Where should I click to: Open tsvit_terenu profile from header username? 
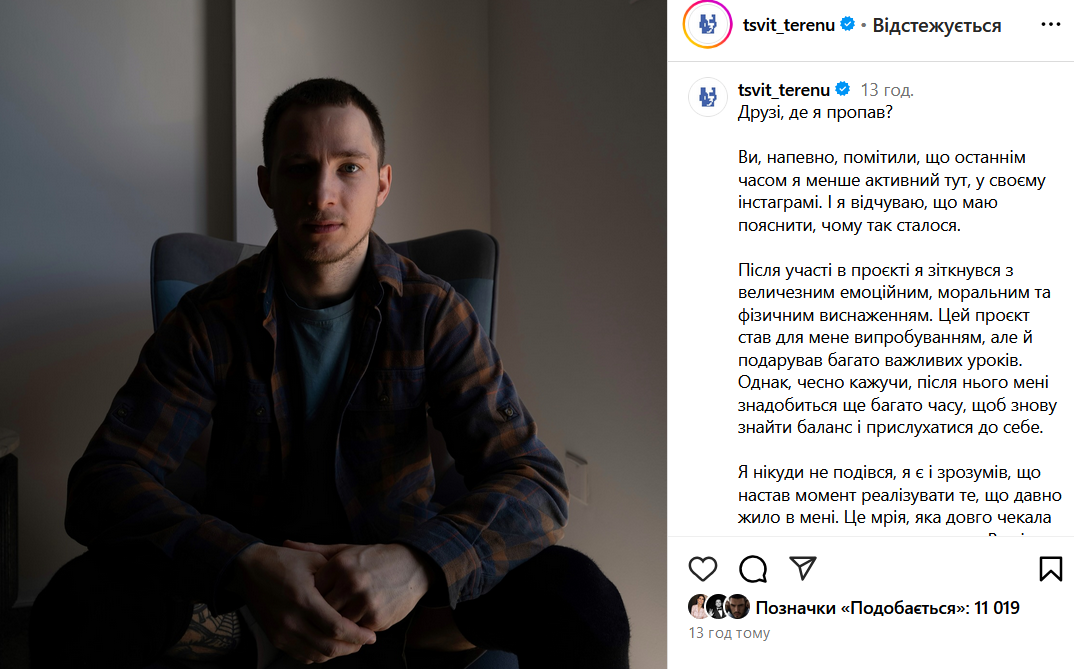pyautogui.click(x=788, y=25)
